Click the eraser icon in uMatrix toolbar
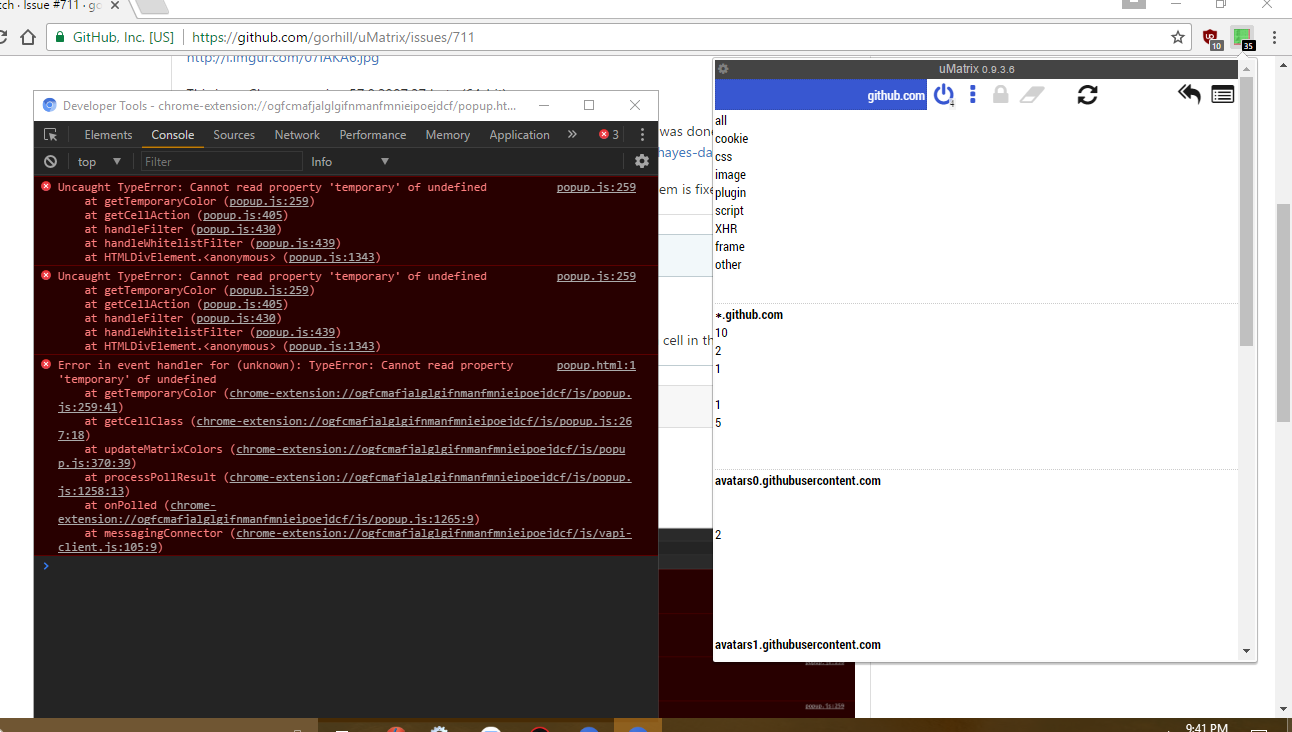Screen dimensions: 1292x732 1033,95
